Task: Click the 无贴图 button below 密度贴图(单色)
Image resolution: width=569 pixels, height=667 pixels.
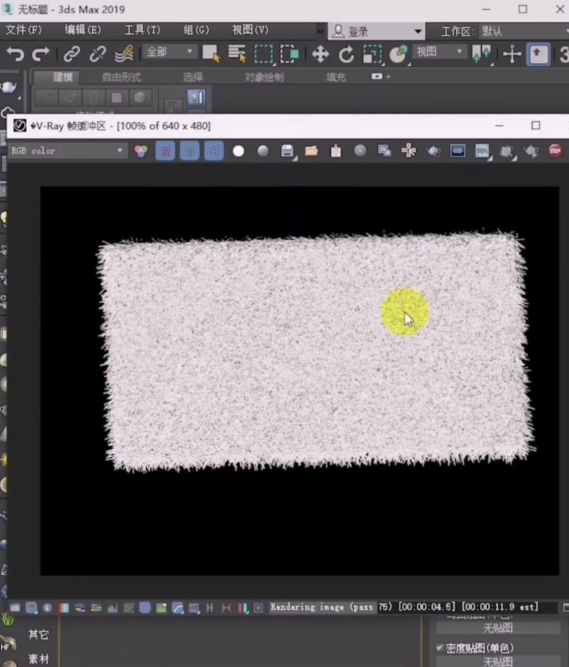Action: pos(498,661)
